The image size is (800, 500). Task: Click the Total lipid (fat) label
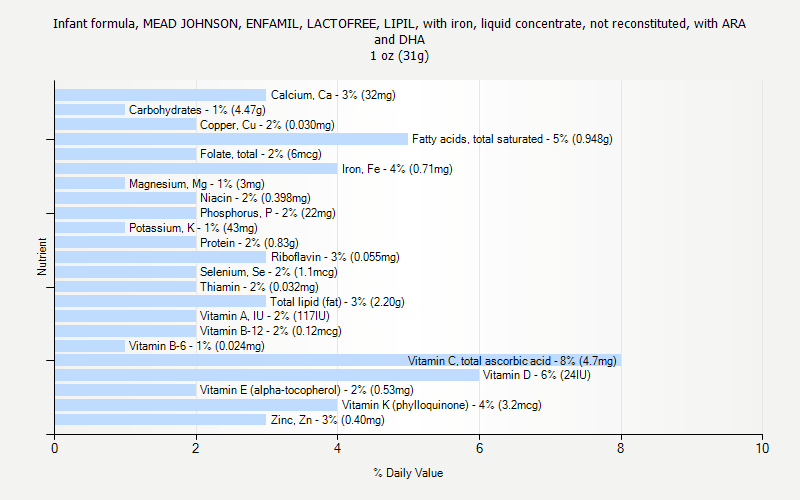pos(337,302)
